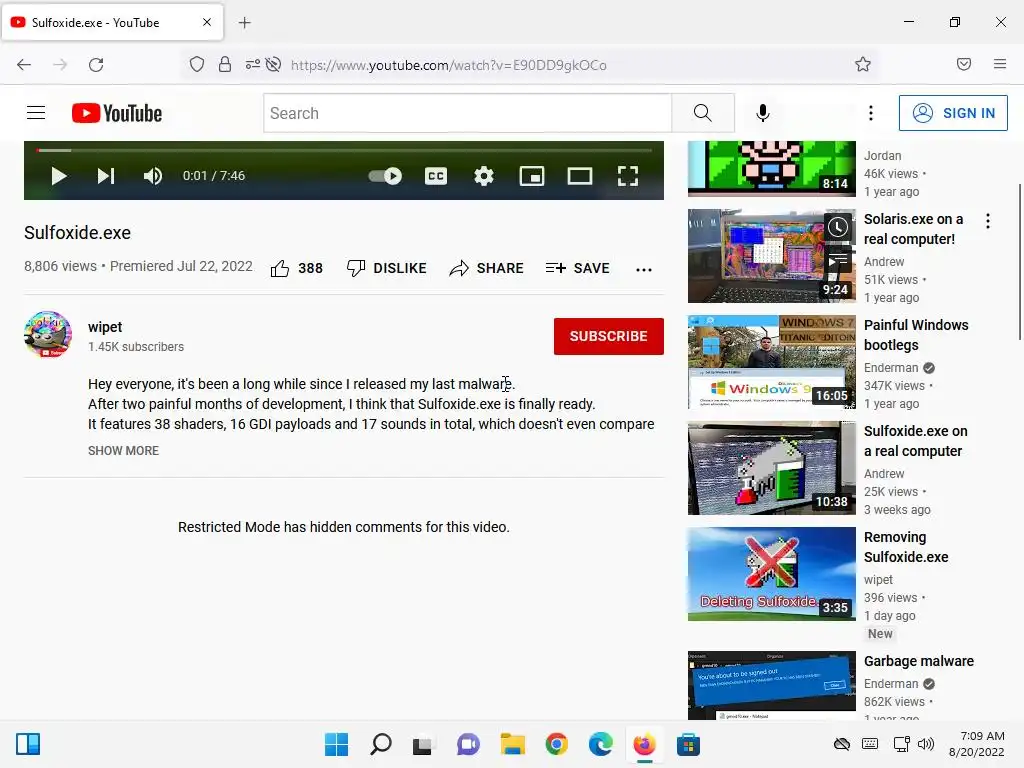Viewport: 1024px width, 768px height.
Task: Open Painful Windows bootlegs title
Action: (x=916, y=335)
